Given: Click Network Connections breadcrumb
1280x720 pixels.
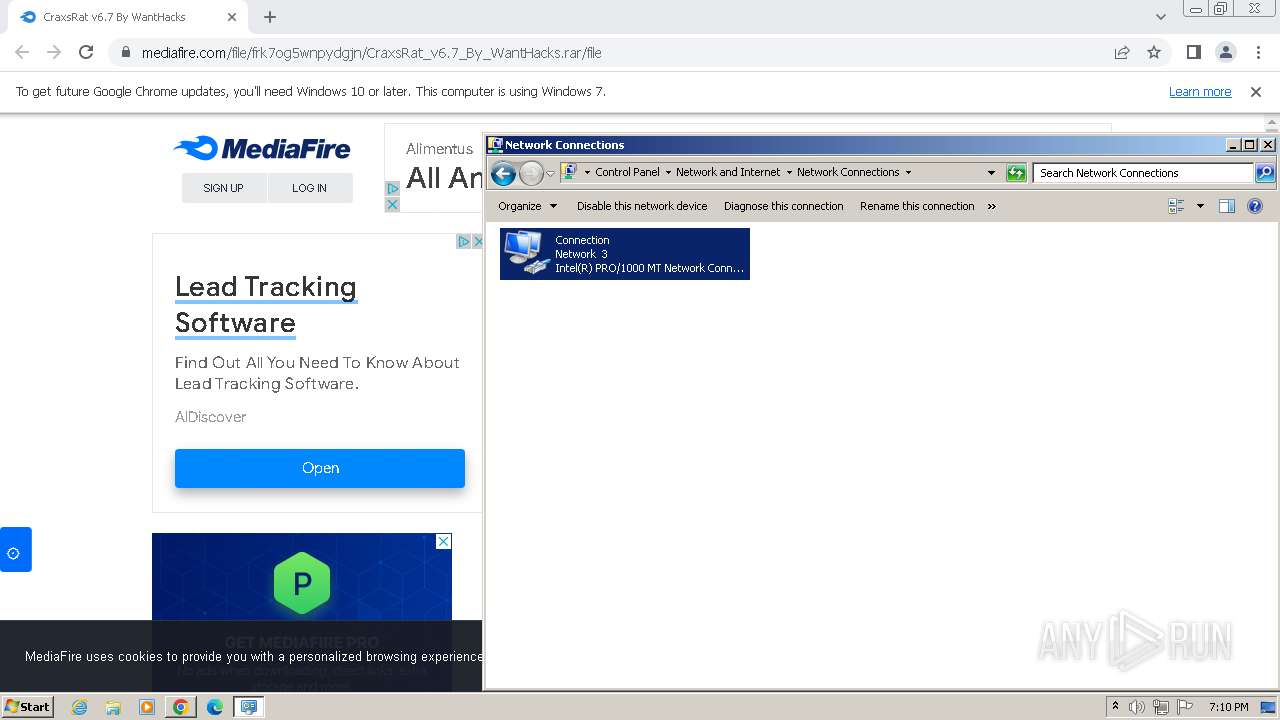Looking at the screenshot, I should pyautogui.click(x=848, y=172).
